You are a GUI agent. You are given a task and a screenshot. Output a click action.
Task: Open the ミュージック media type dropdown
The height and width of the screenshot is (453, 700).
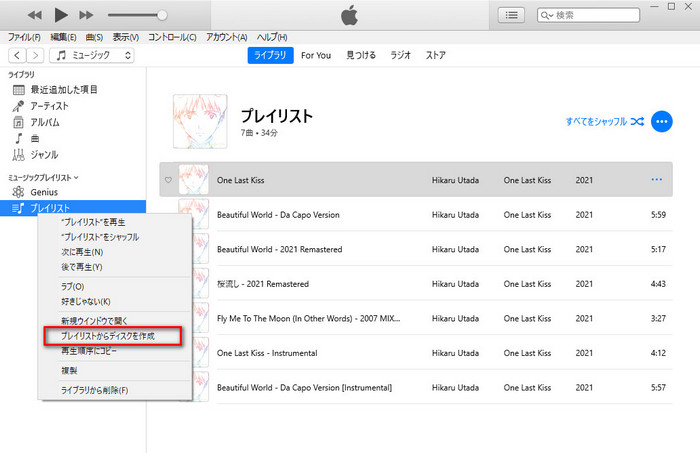click(92, 55)
